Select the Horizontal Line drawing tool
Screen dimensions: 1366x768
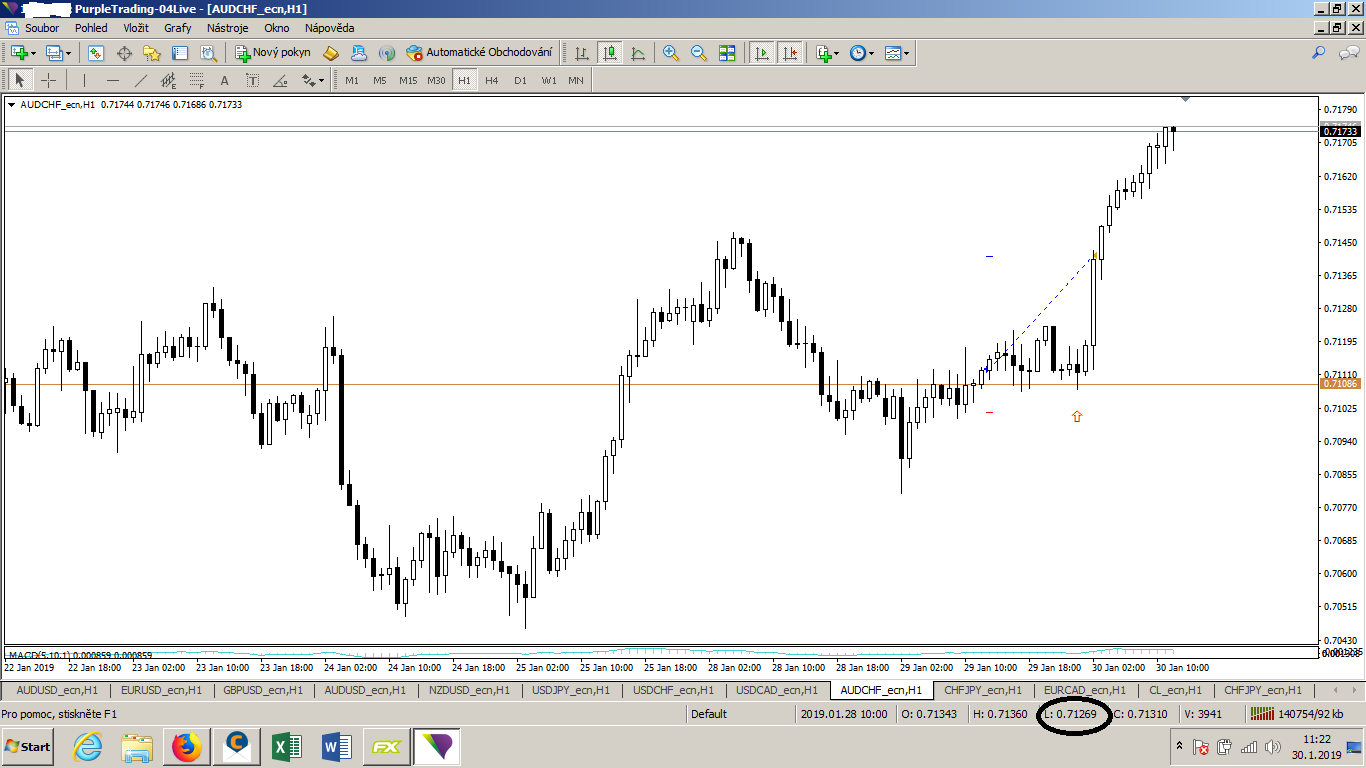tap(112, 80)
